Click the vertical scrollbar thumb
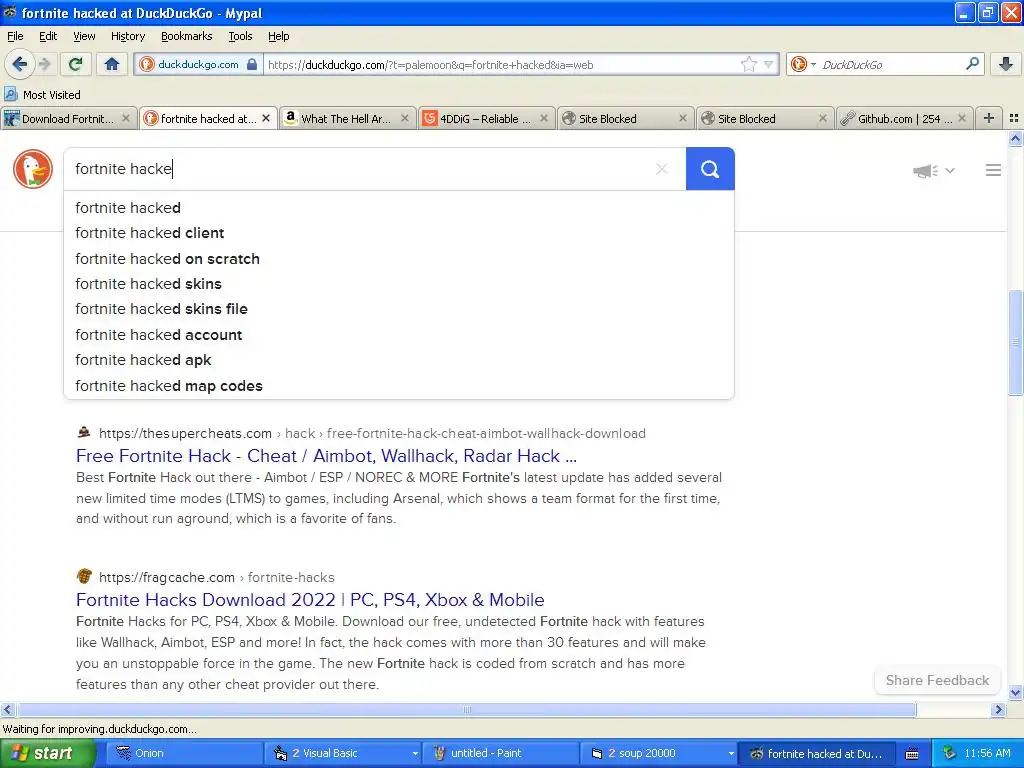 tap(1015, 342)
